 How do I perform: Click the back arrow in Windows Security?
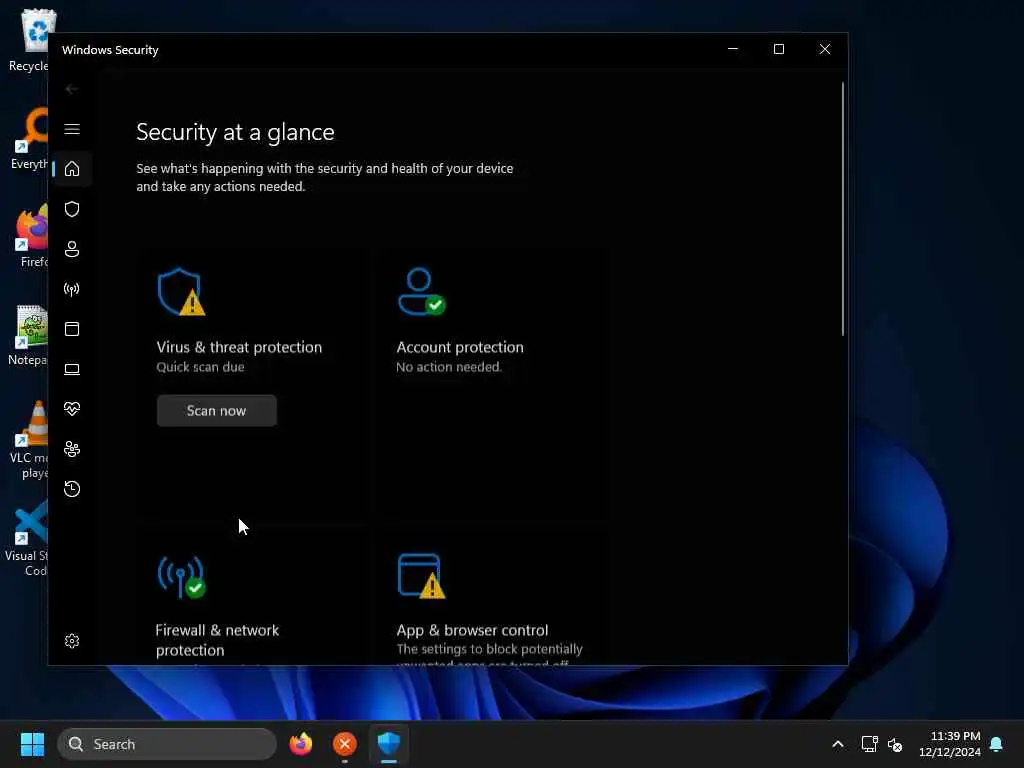(72, 89)
